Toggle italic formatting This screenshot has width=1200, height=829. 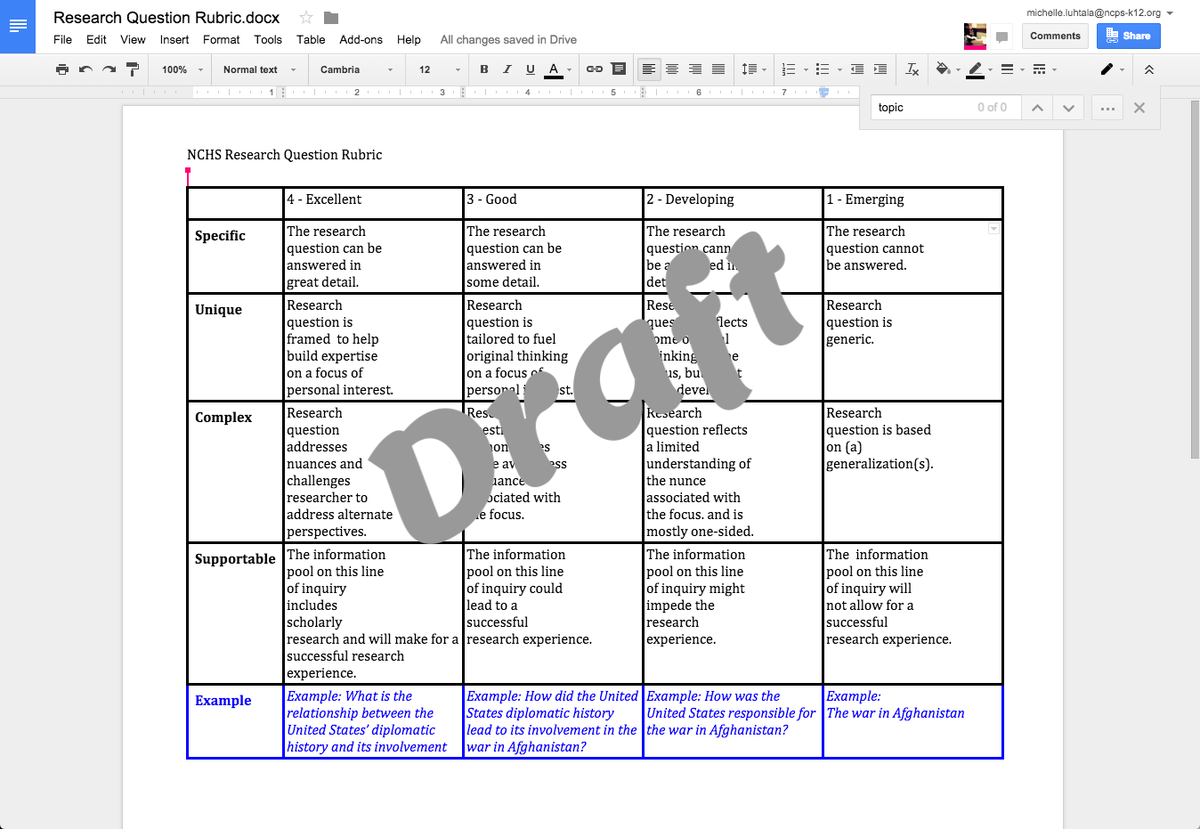[506, 69]
